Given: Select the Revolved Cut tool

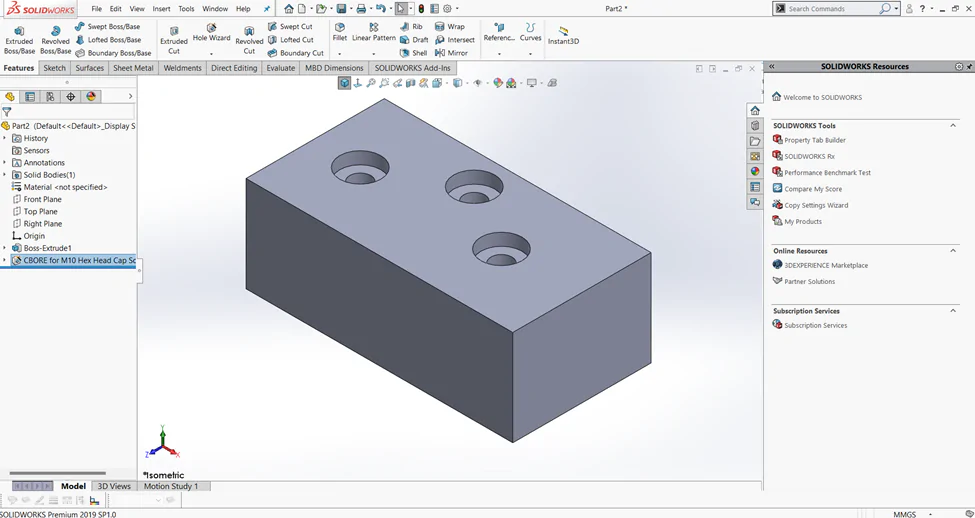Looking at the screenshot, I should 249,40.
